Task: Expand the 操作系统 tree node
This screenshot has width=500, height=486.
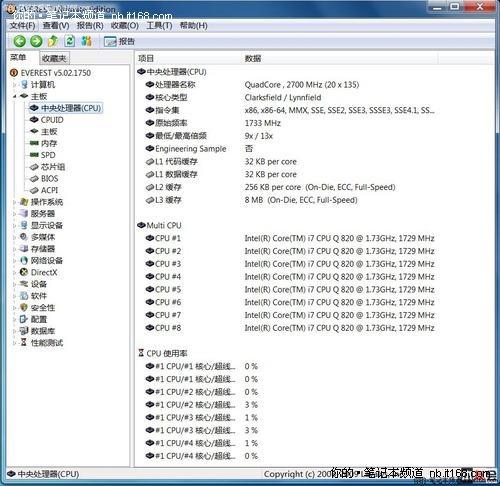Action: [14, 202]
